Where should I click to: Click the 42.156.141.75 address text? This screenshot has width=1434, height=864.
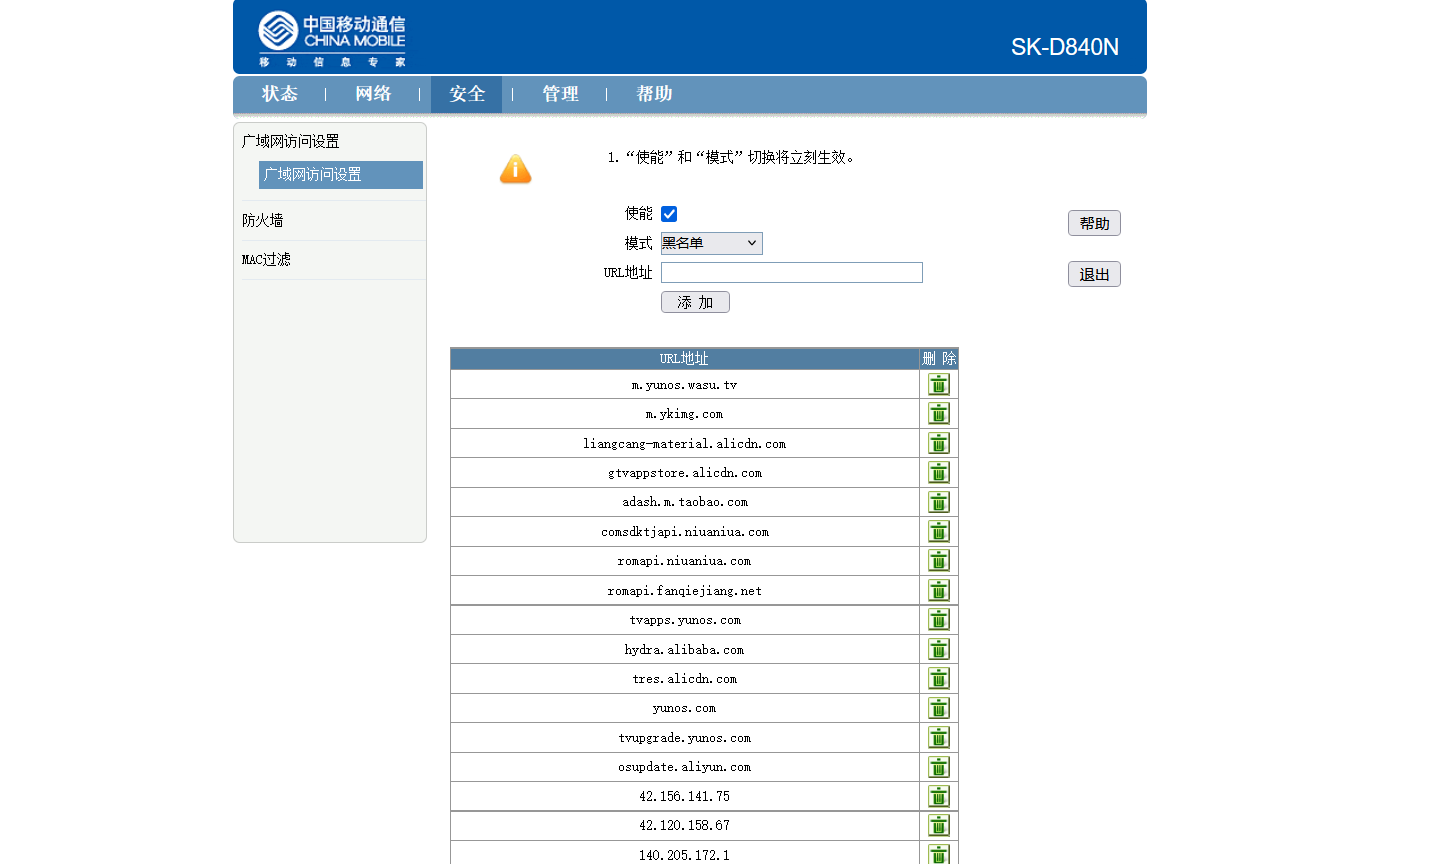tap(684, 797)
